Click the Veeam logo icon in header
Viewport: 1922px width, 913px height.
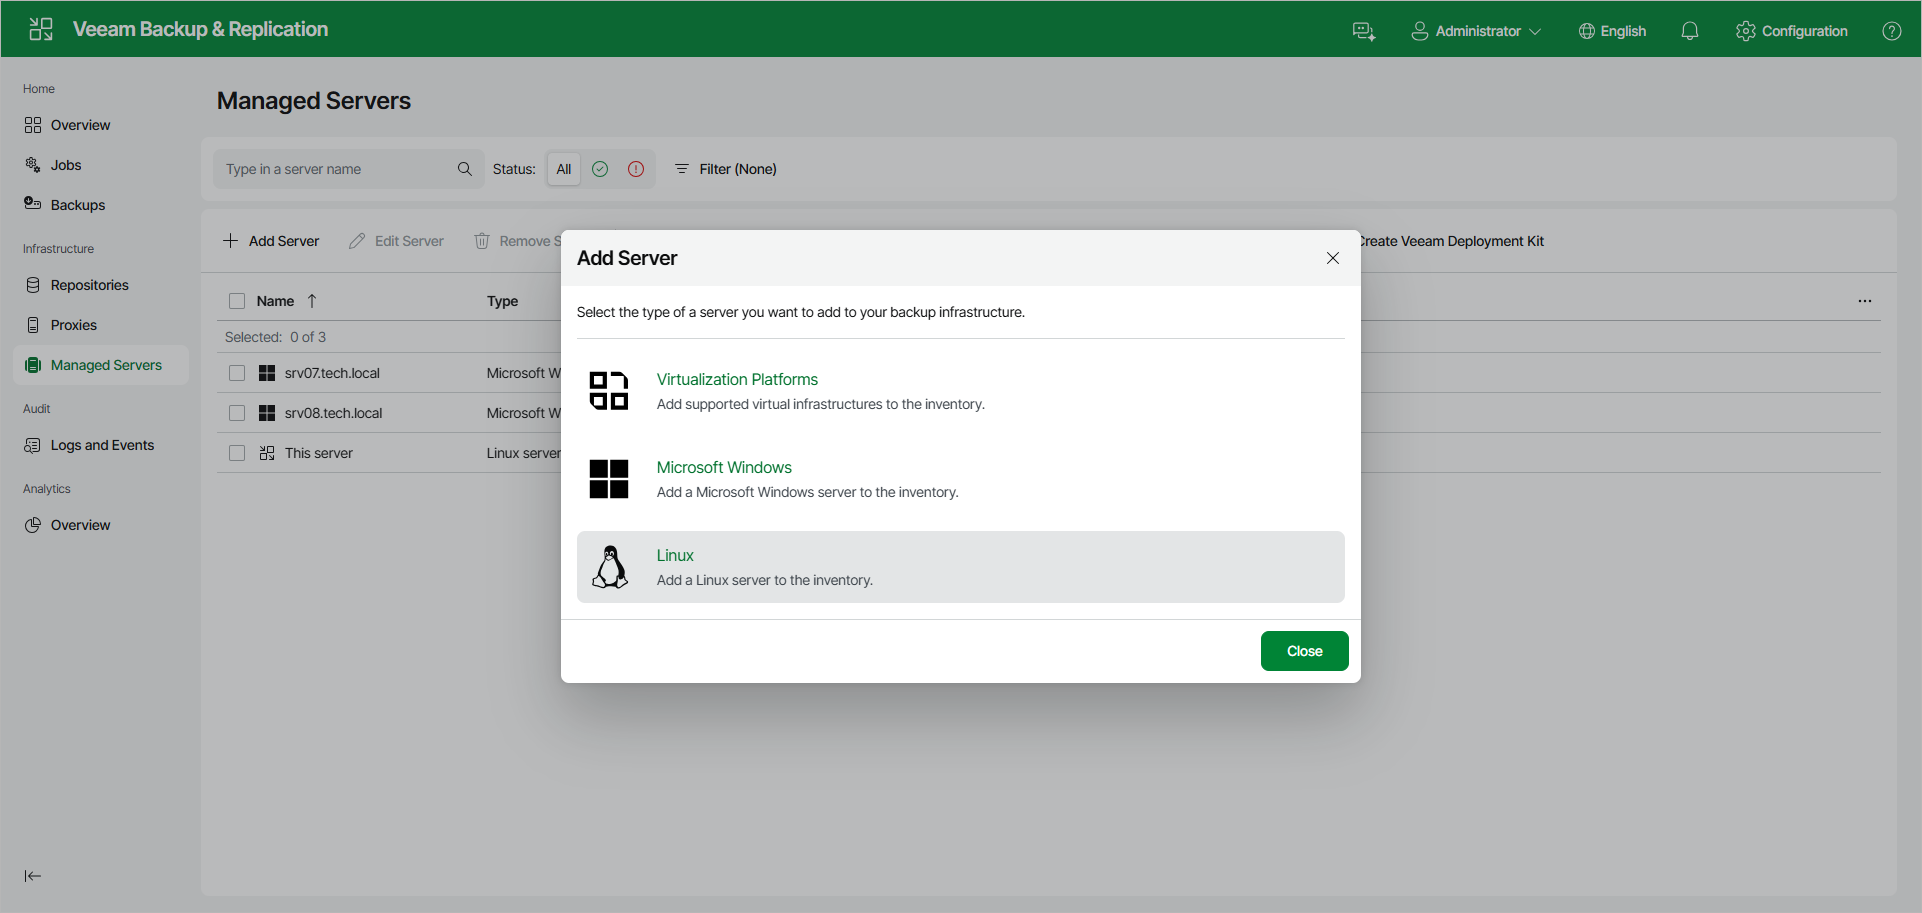click(41, 29)
